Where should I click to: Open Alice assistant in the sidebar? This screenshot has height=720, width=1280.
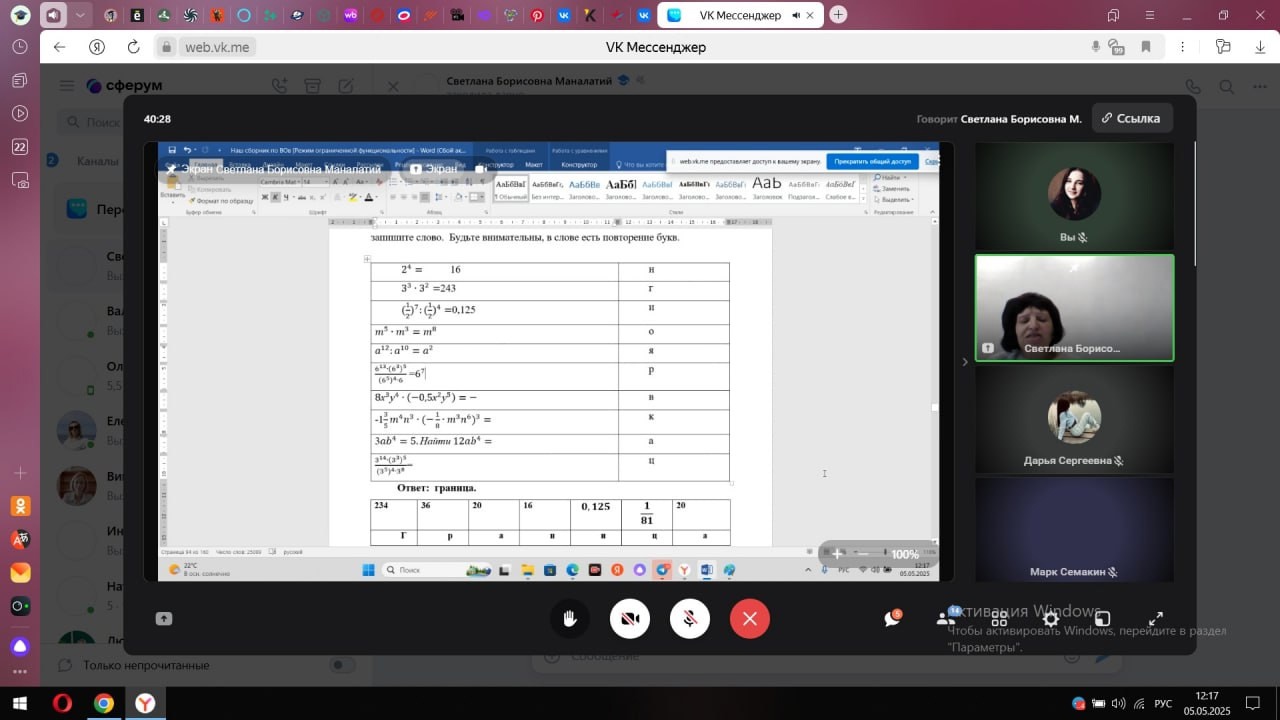(x=20, y=646)
